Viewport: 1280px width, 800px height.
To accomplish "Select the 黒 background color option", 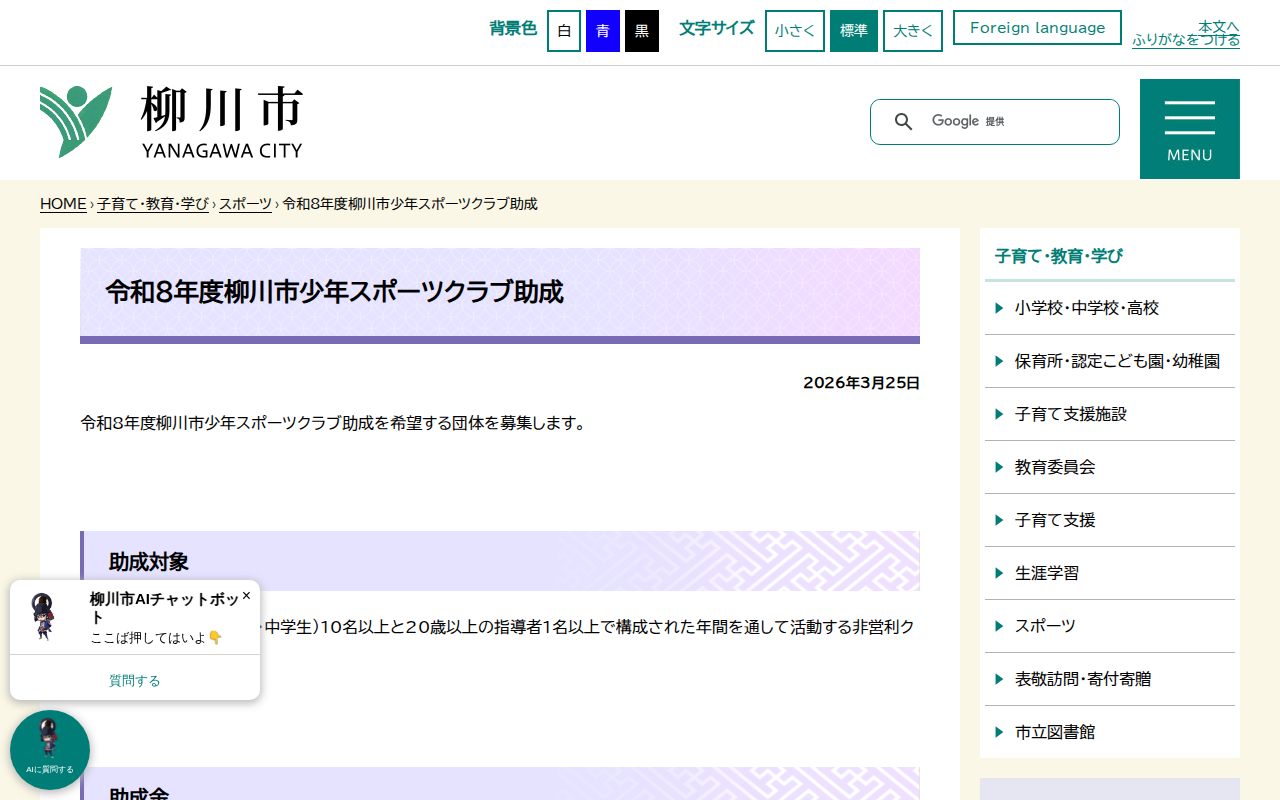I will [641, 30].
